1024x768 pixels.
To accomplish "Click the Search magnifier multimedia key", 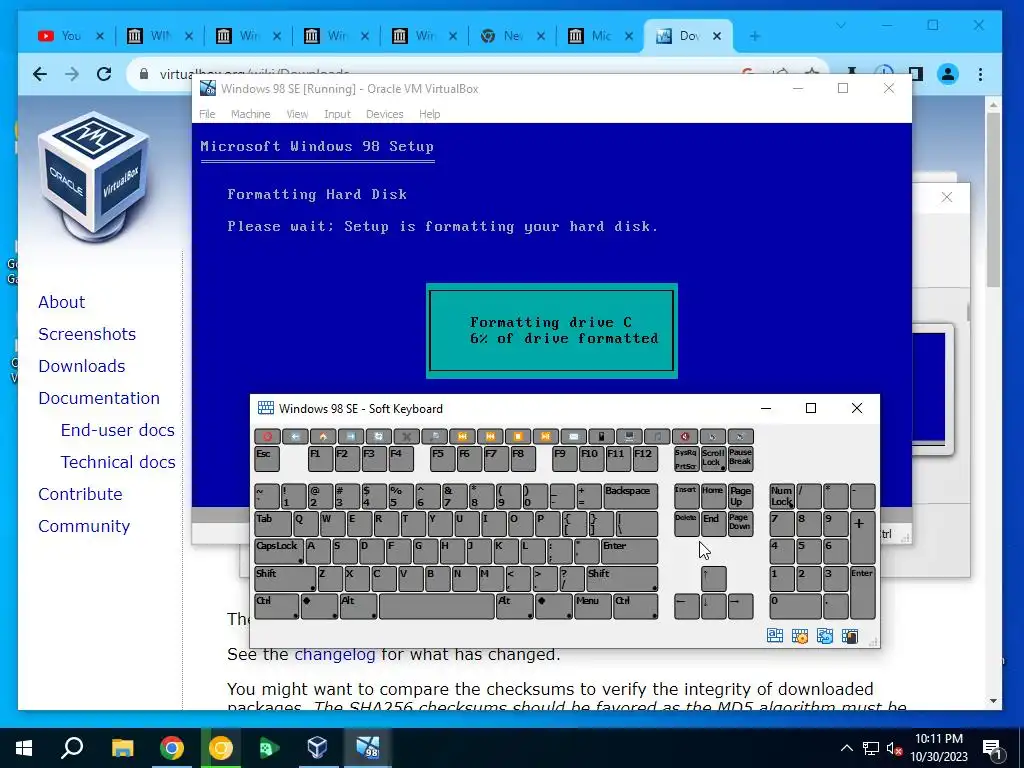I will 434,436.
